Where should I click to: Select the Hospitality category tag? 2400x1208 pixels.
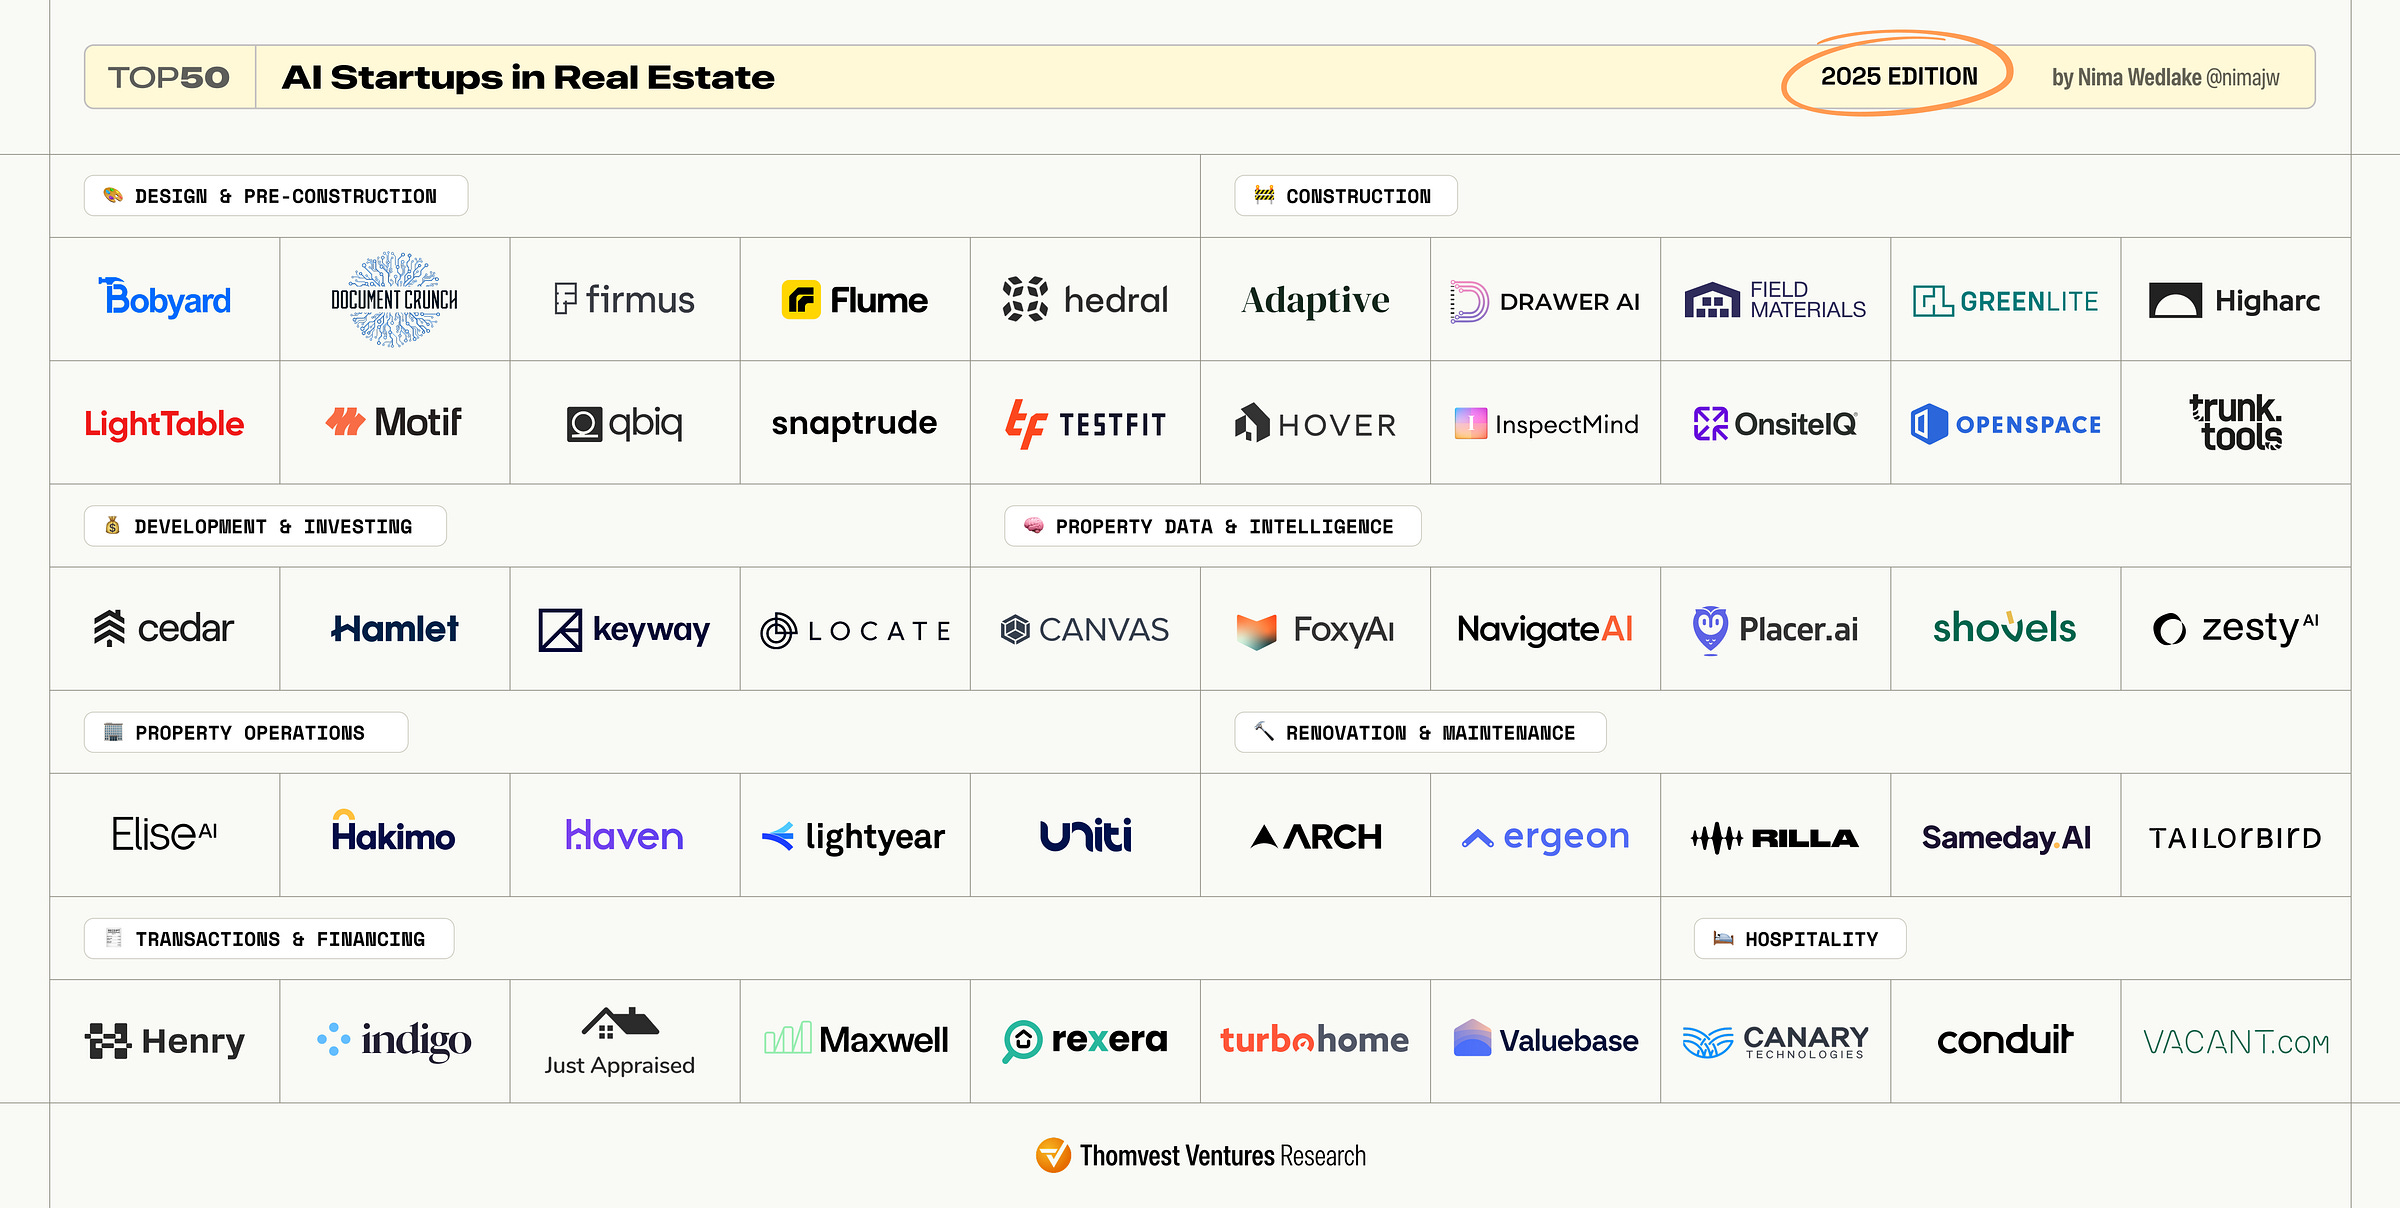(1800, 939)
